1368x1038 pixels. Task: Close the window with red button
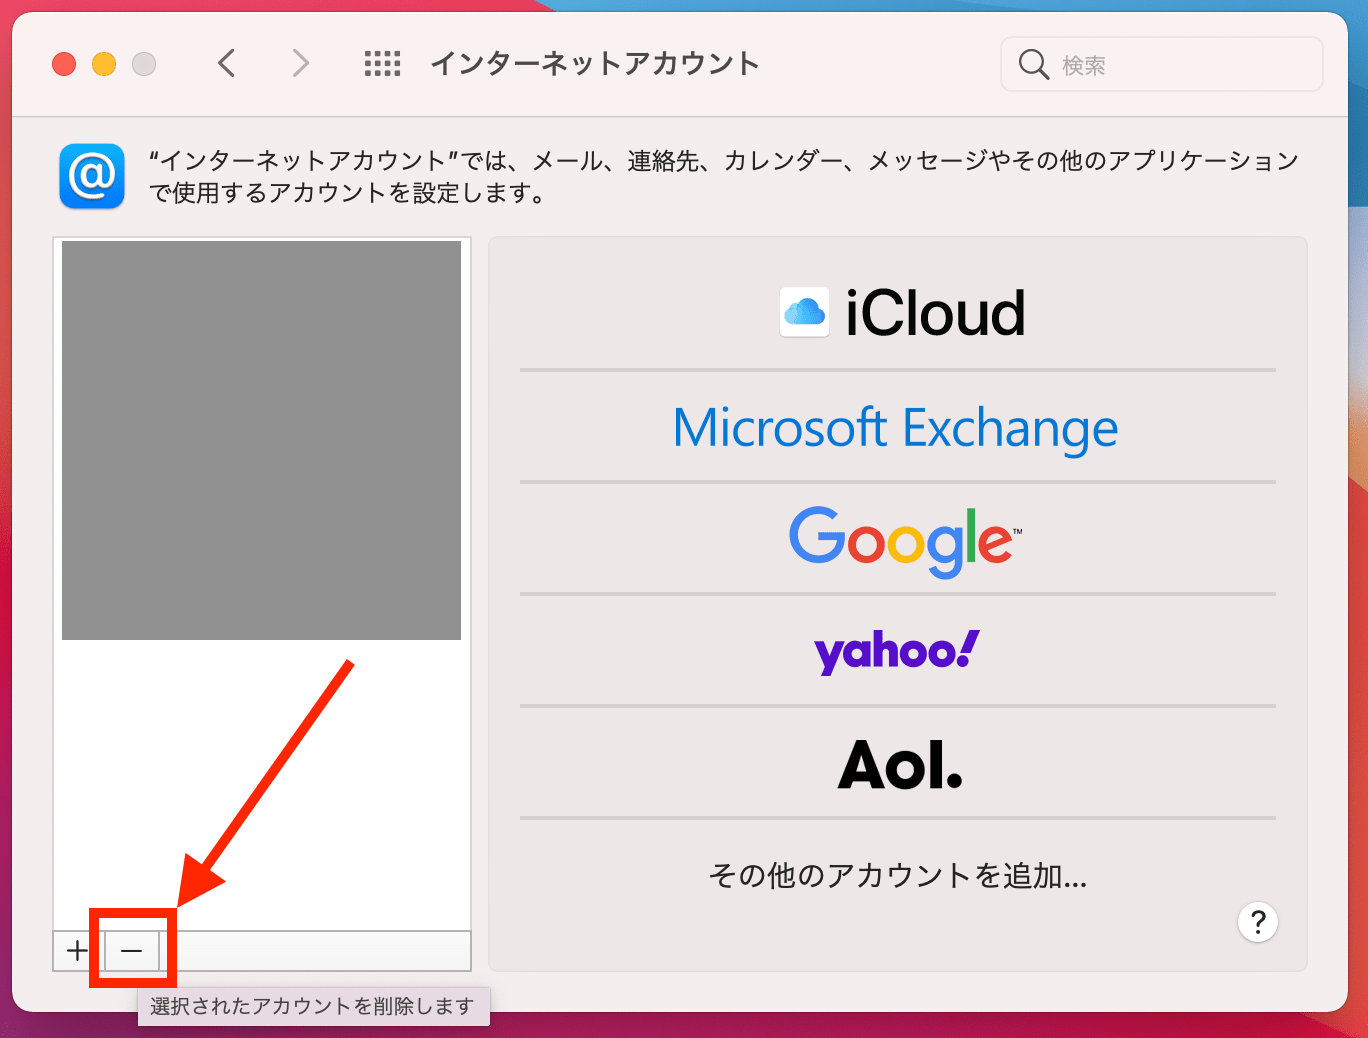click(64, 64)
